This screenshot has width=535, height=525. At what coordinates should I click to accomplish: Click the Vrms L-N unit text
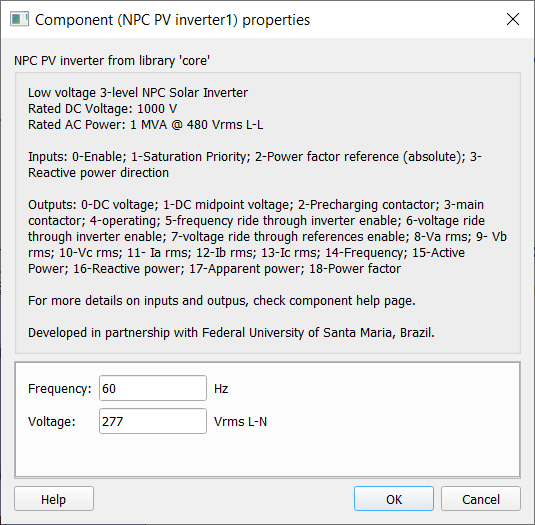(241, 422)
